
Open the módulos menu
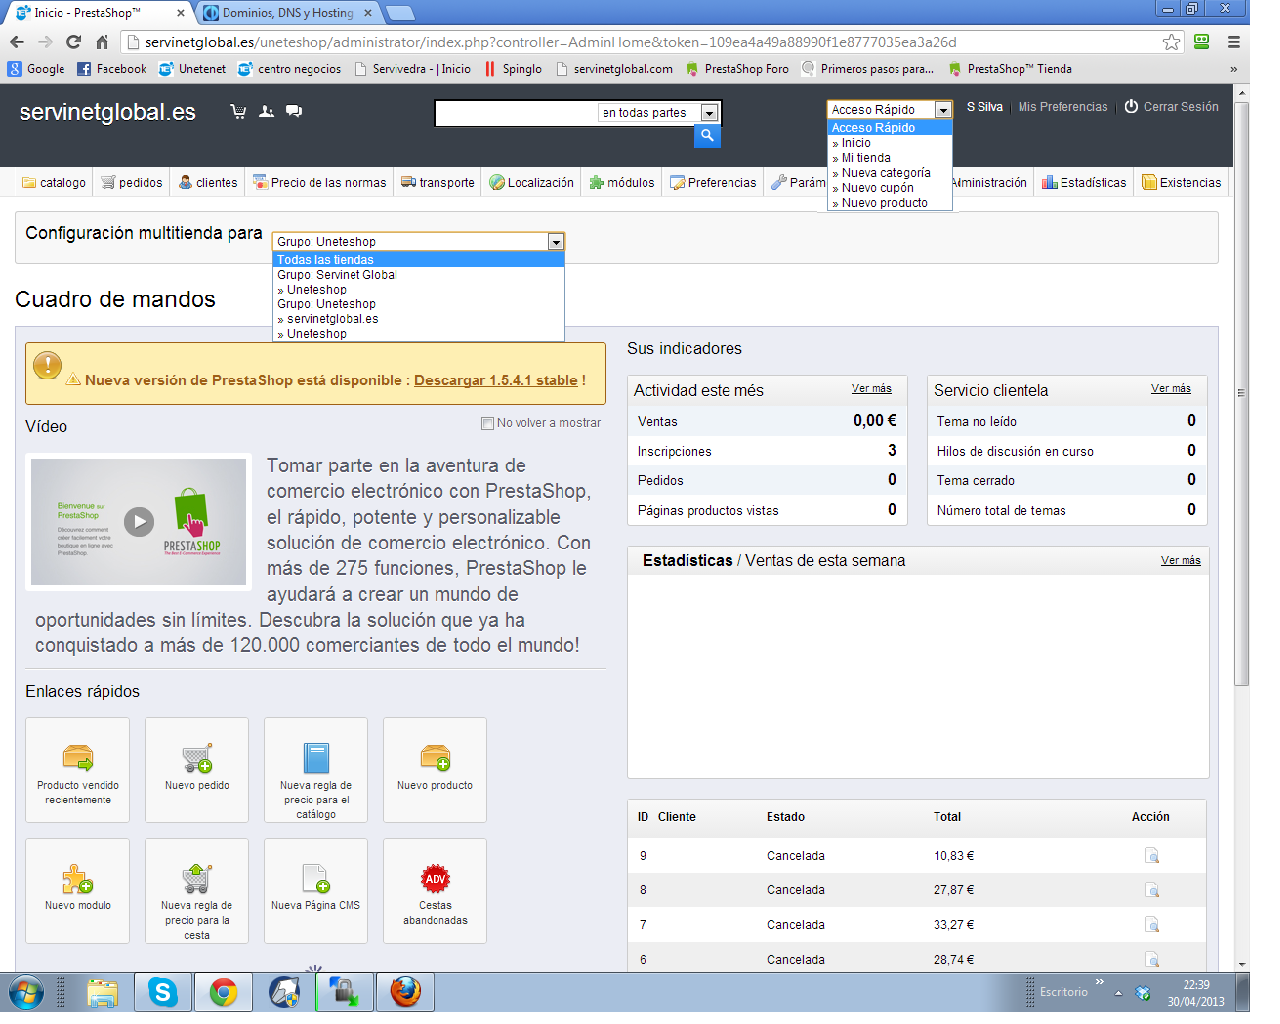point(622,182)
